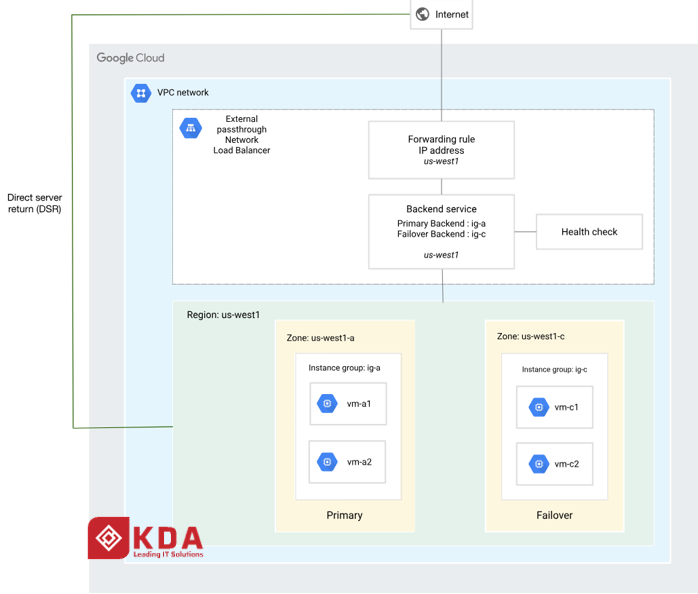Click the KDA red diamond logo
This screenshot has height=594, width=698.
point(109,538)
